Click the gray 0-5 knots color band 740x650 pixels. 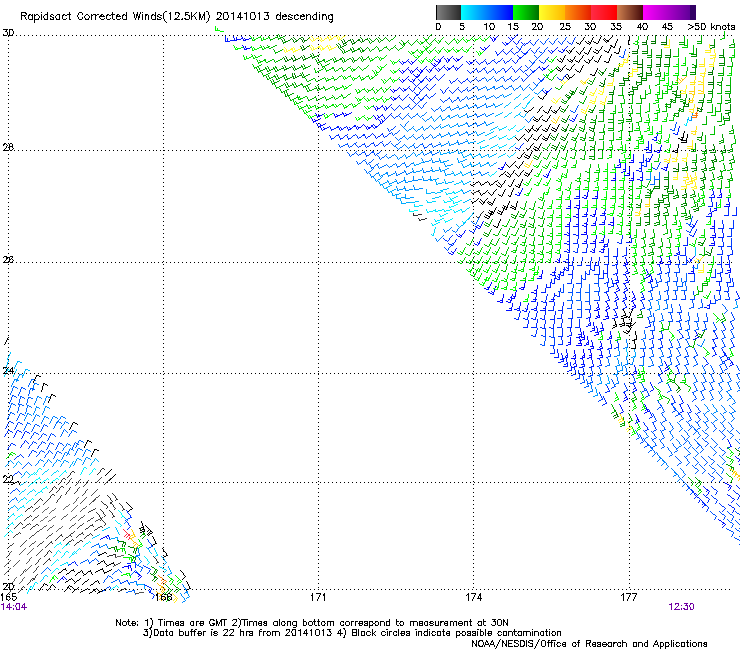tap(448, 12)
